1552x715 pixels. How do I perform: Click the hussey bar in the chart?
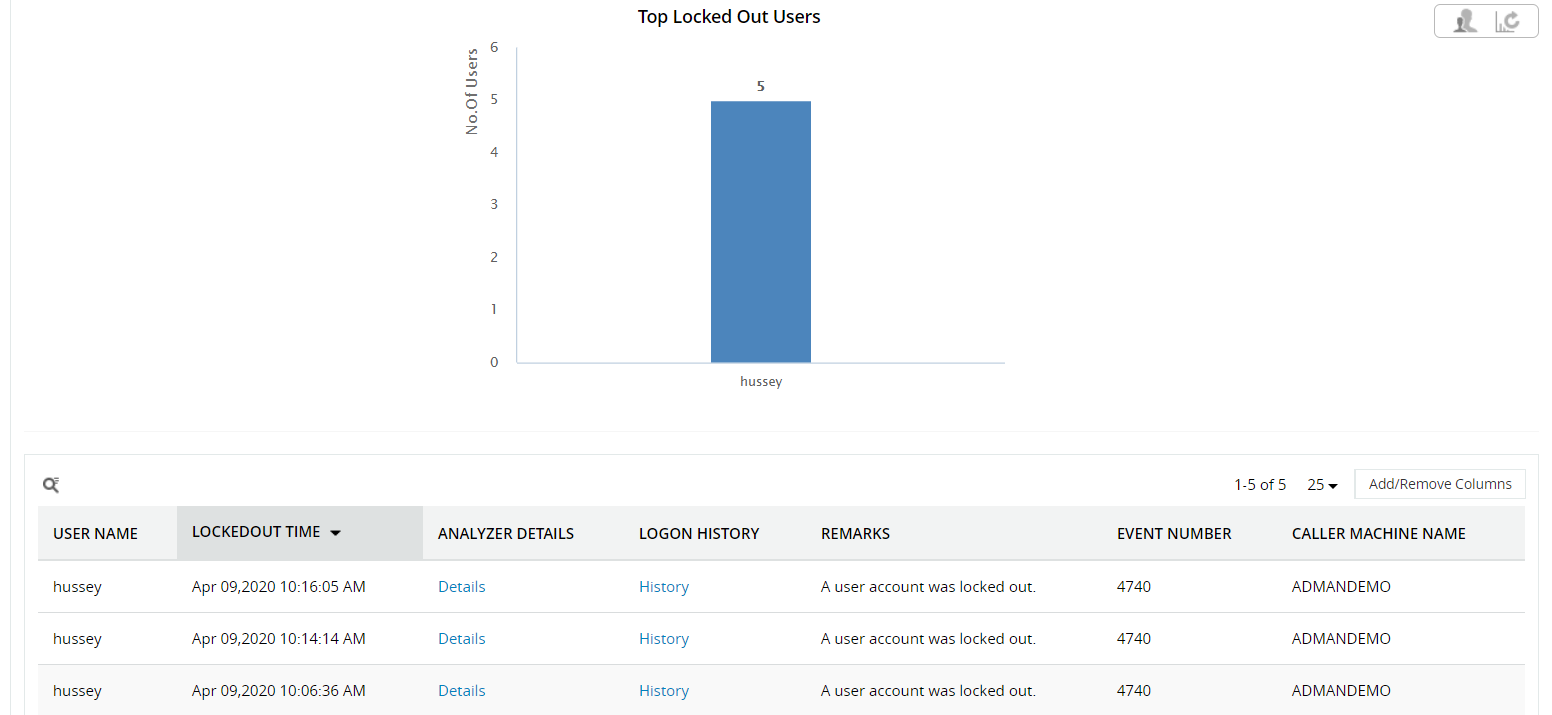(760, 230)
